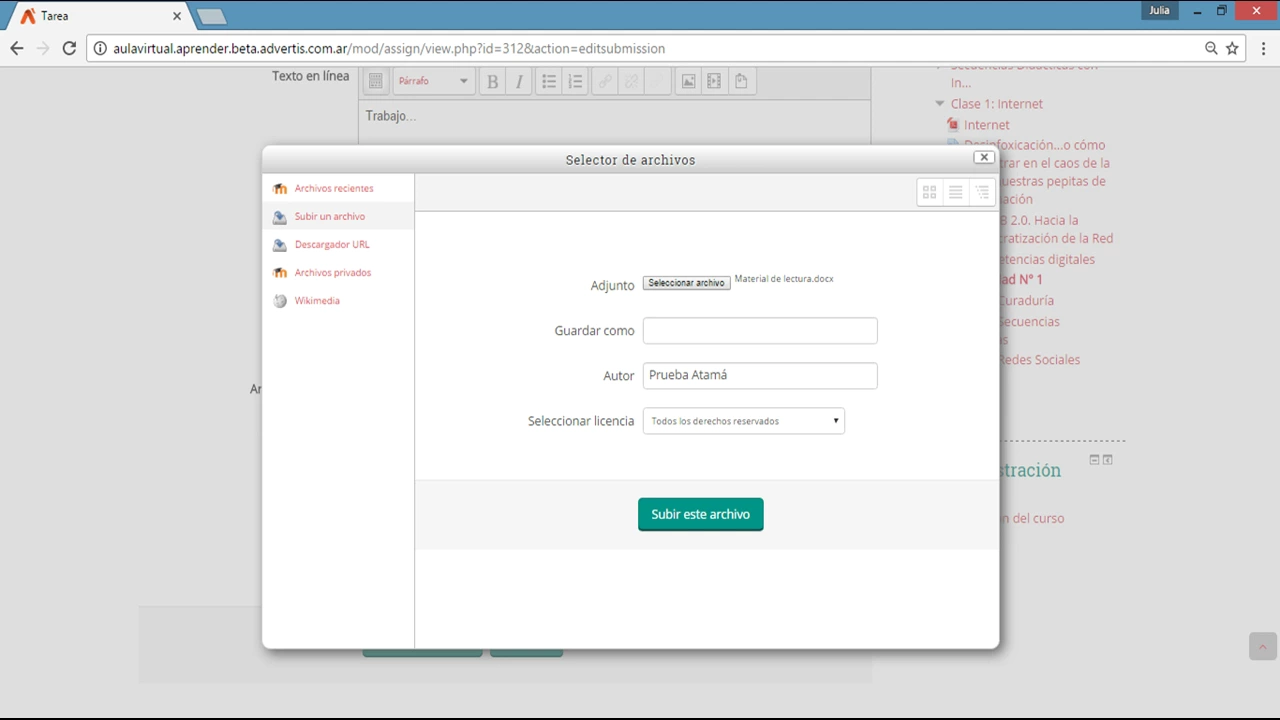
Task: Switch file picker to tree view
Action: click(x=982, y=192)
